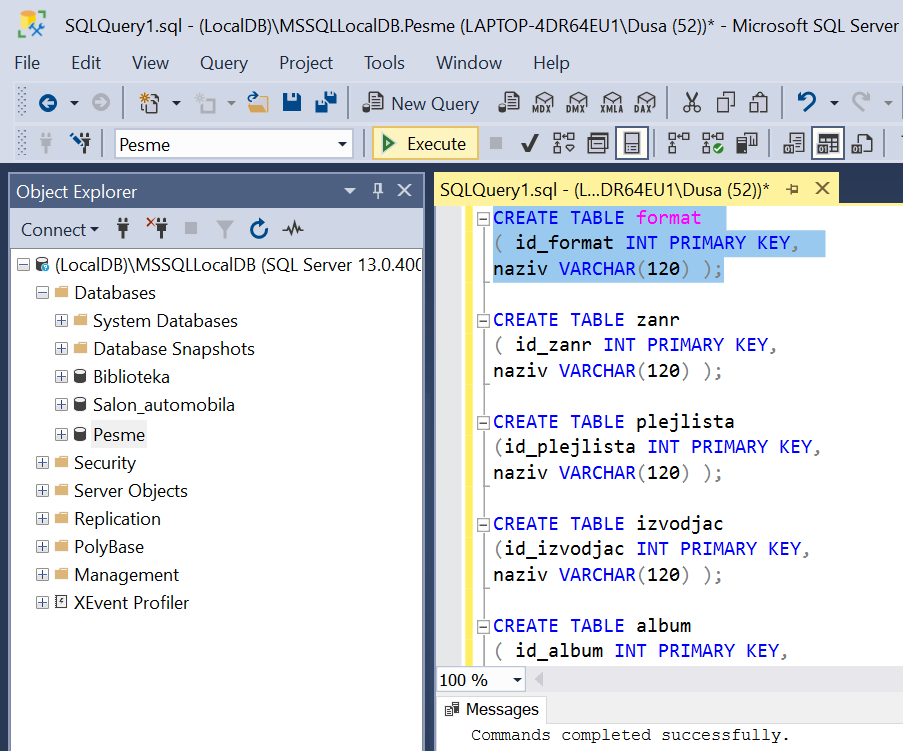Expand the Salon_automobila database node

[x=62, y=405]
